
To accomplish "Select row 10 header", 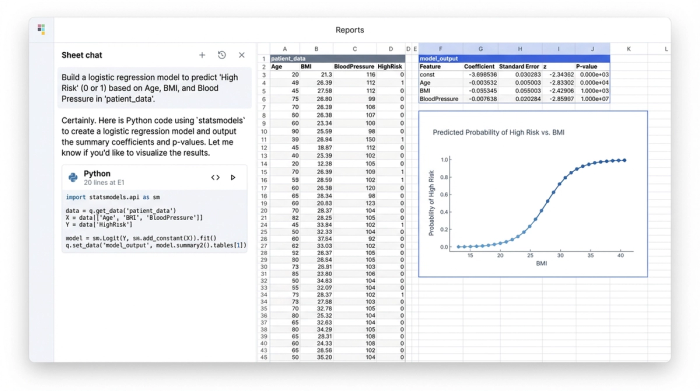I will point(264,131).
